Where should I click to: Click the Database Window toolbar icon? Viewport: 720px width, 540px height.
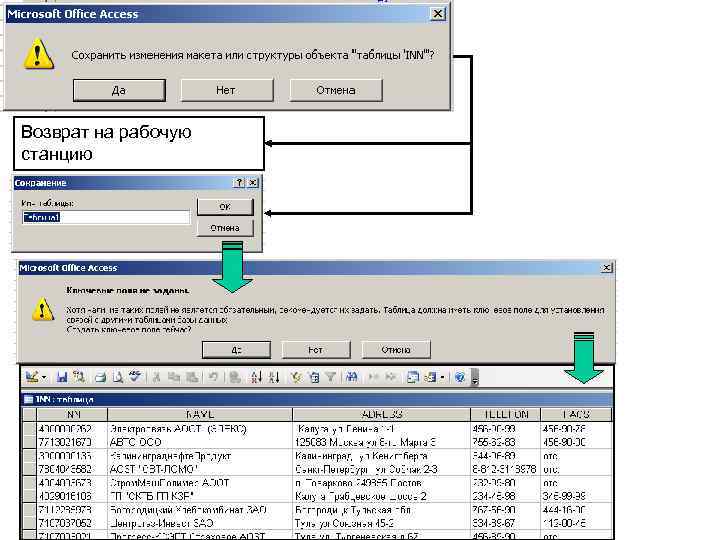click(413, 377)
